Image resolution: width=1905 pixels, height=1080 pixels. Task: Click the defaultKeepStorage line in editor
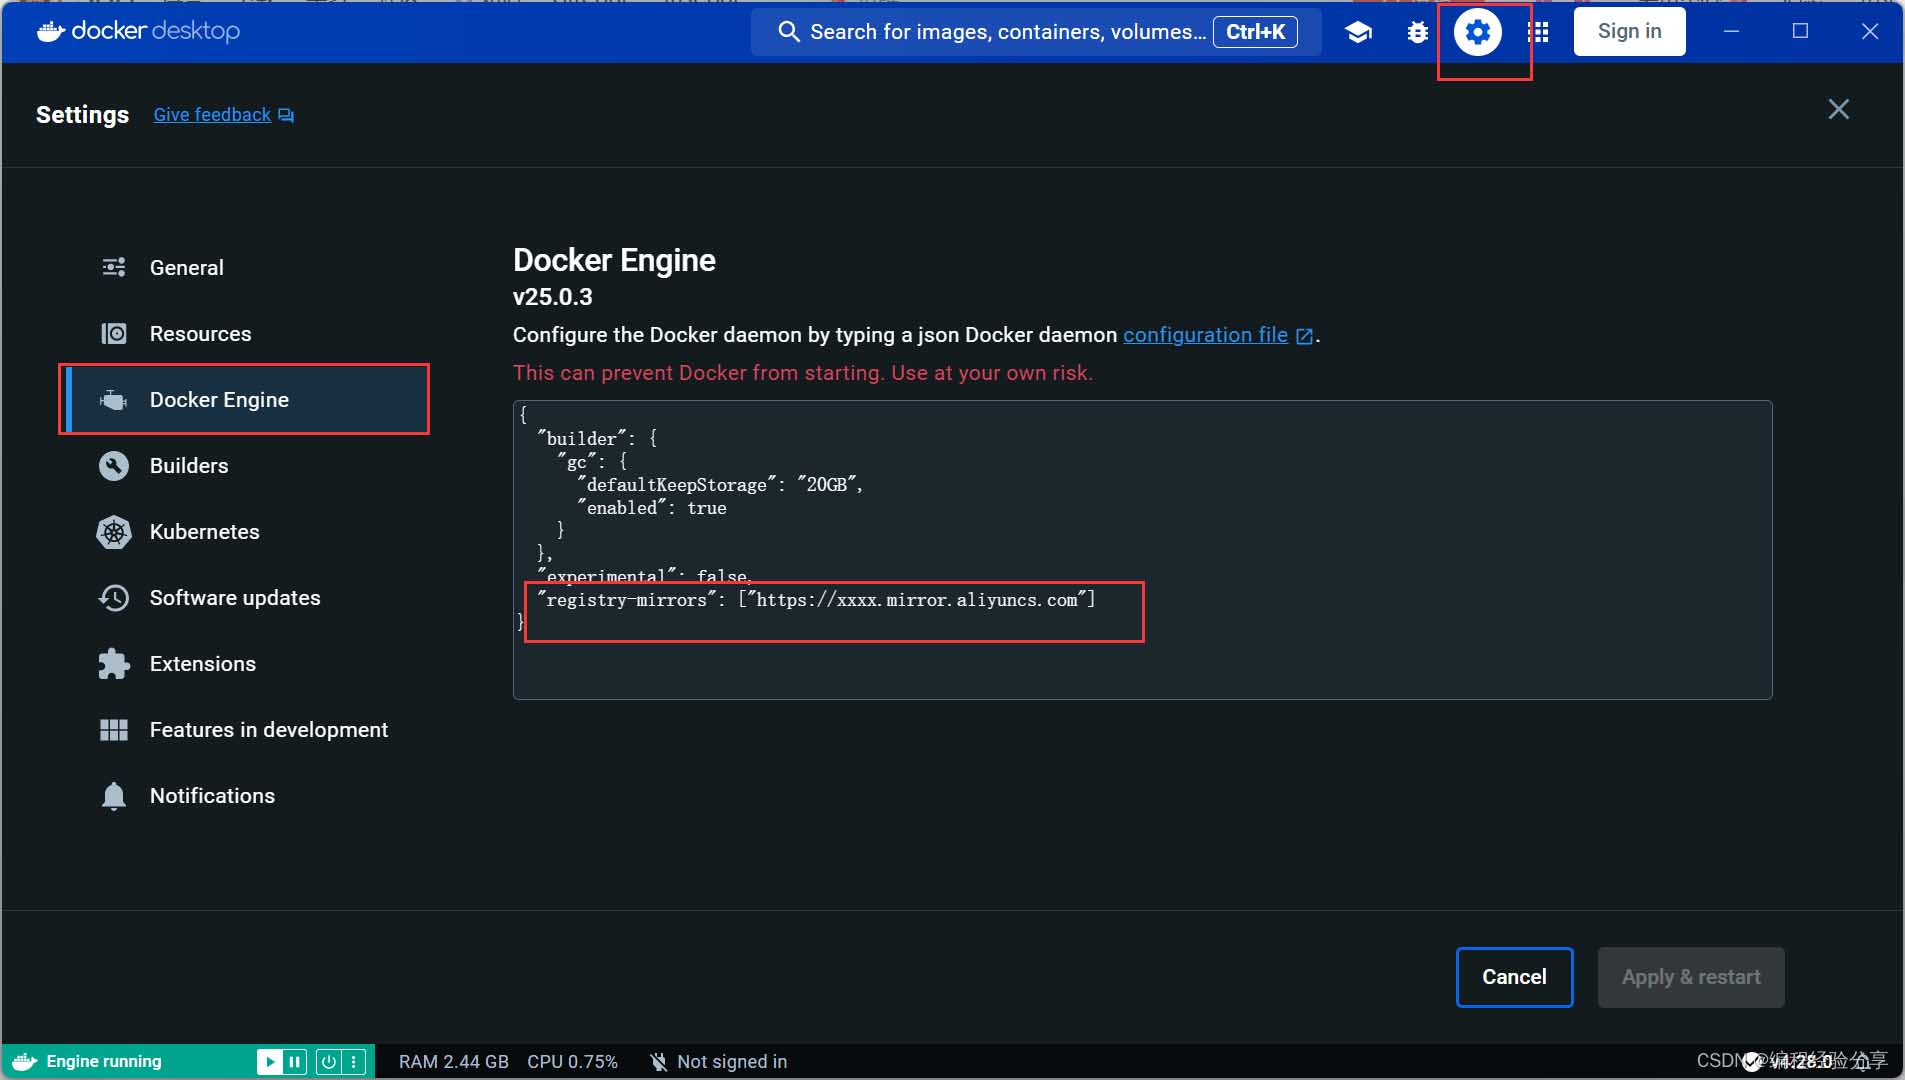(720, 485)
